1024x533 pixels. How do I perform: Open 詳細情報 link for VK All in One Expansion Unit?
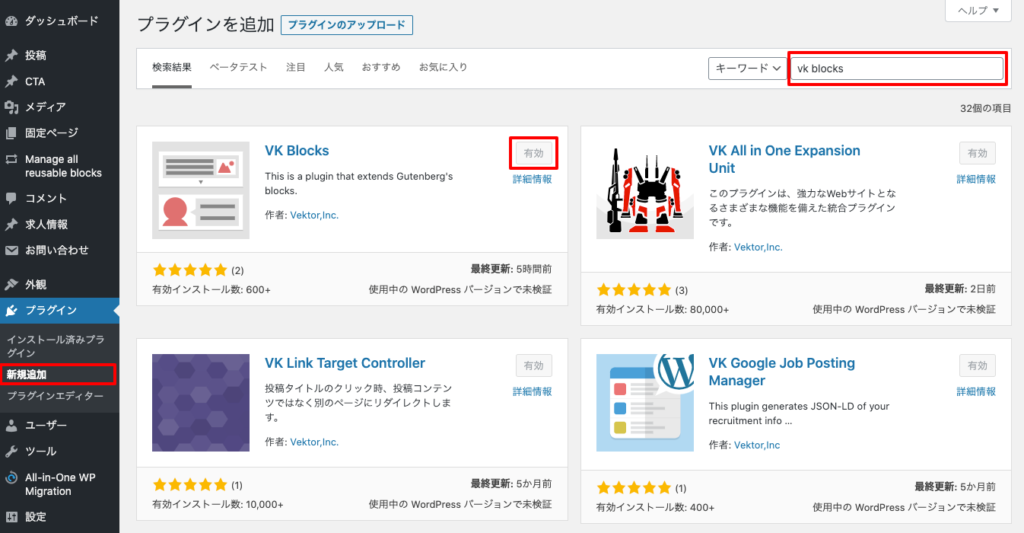tap(976, 179)
